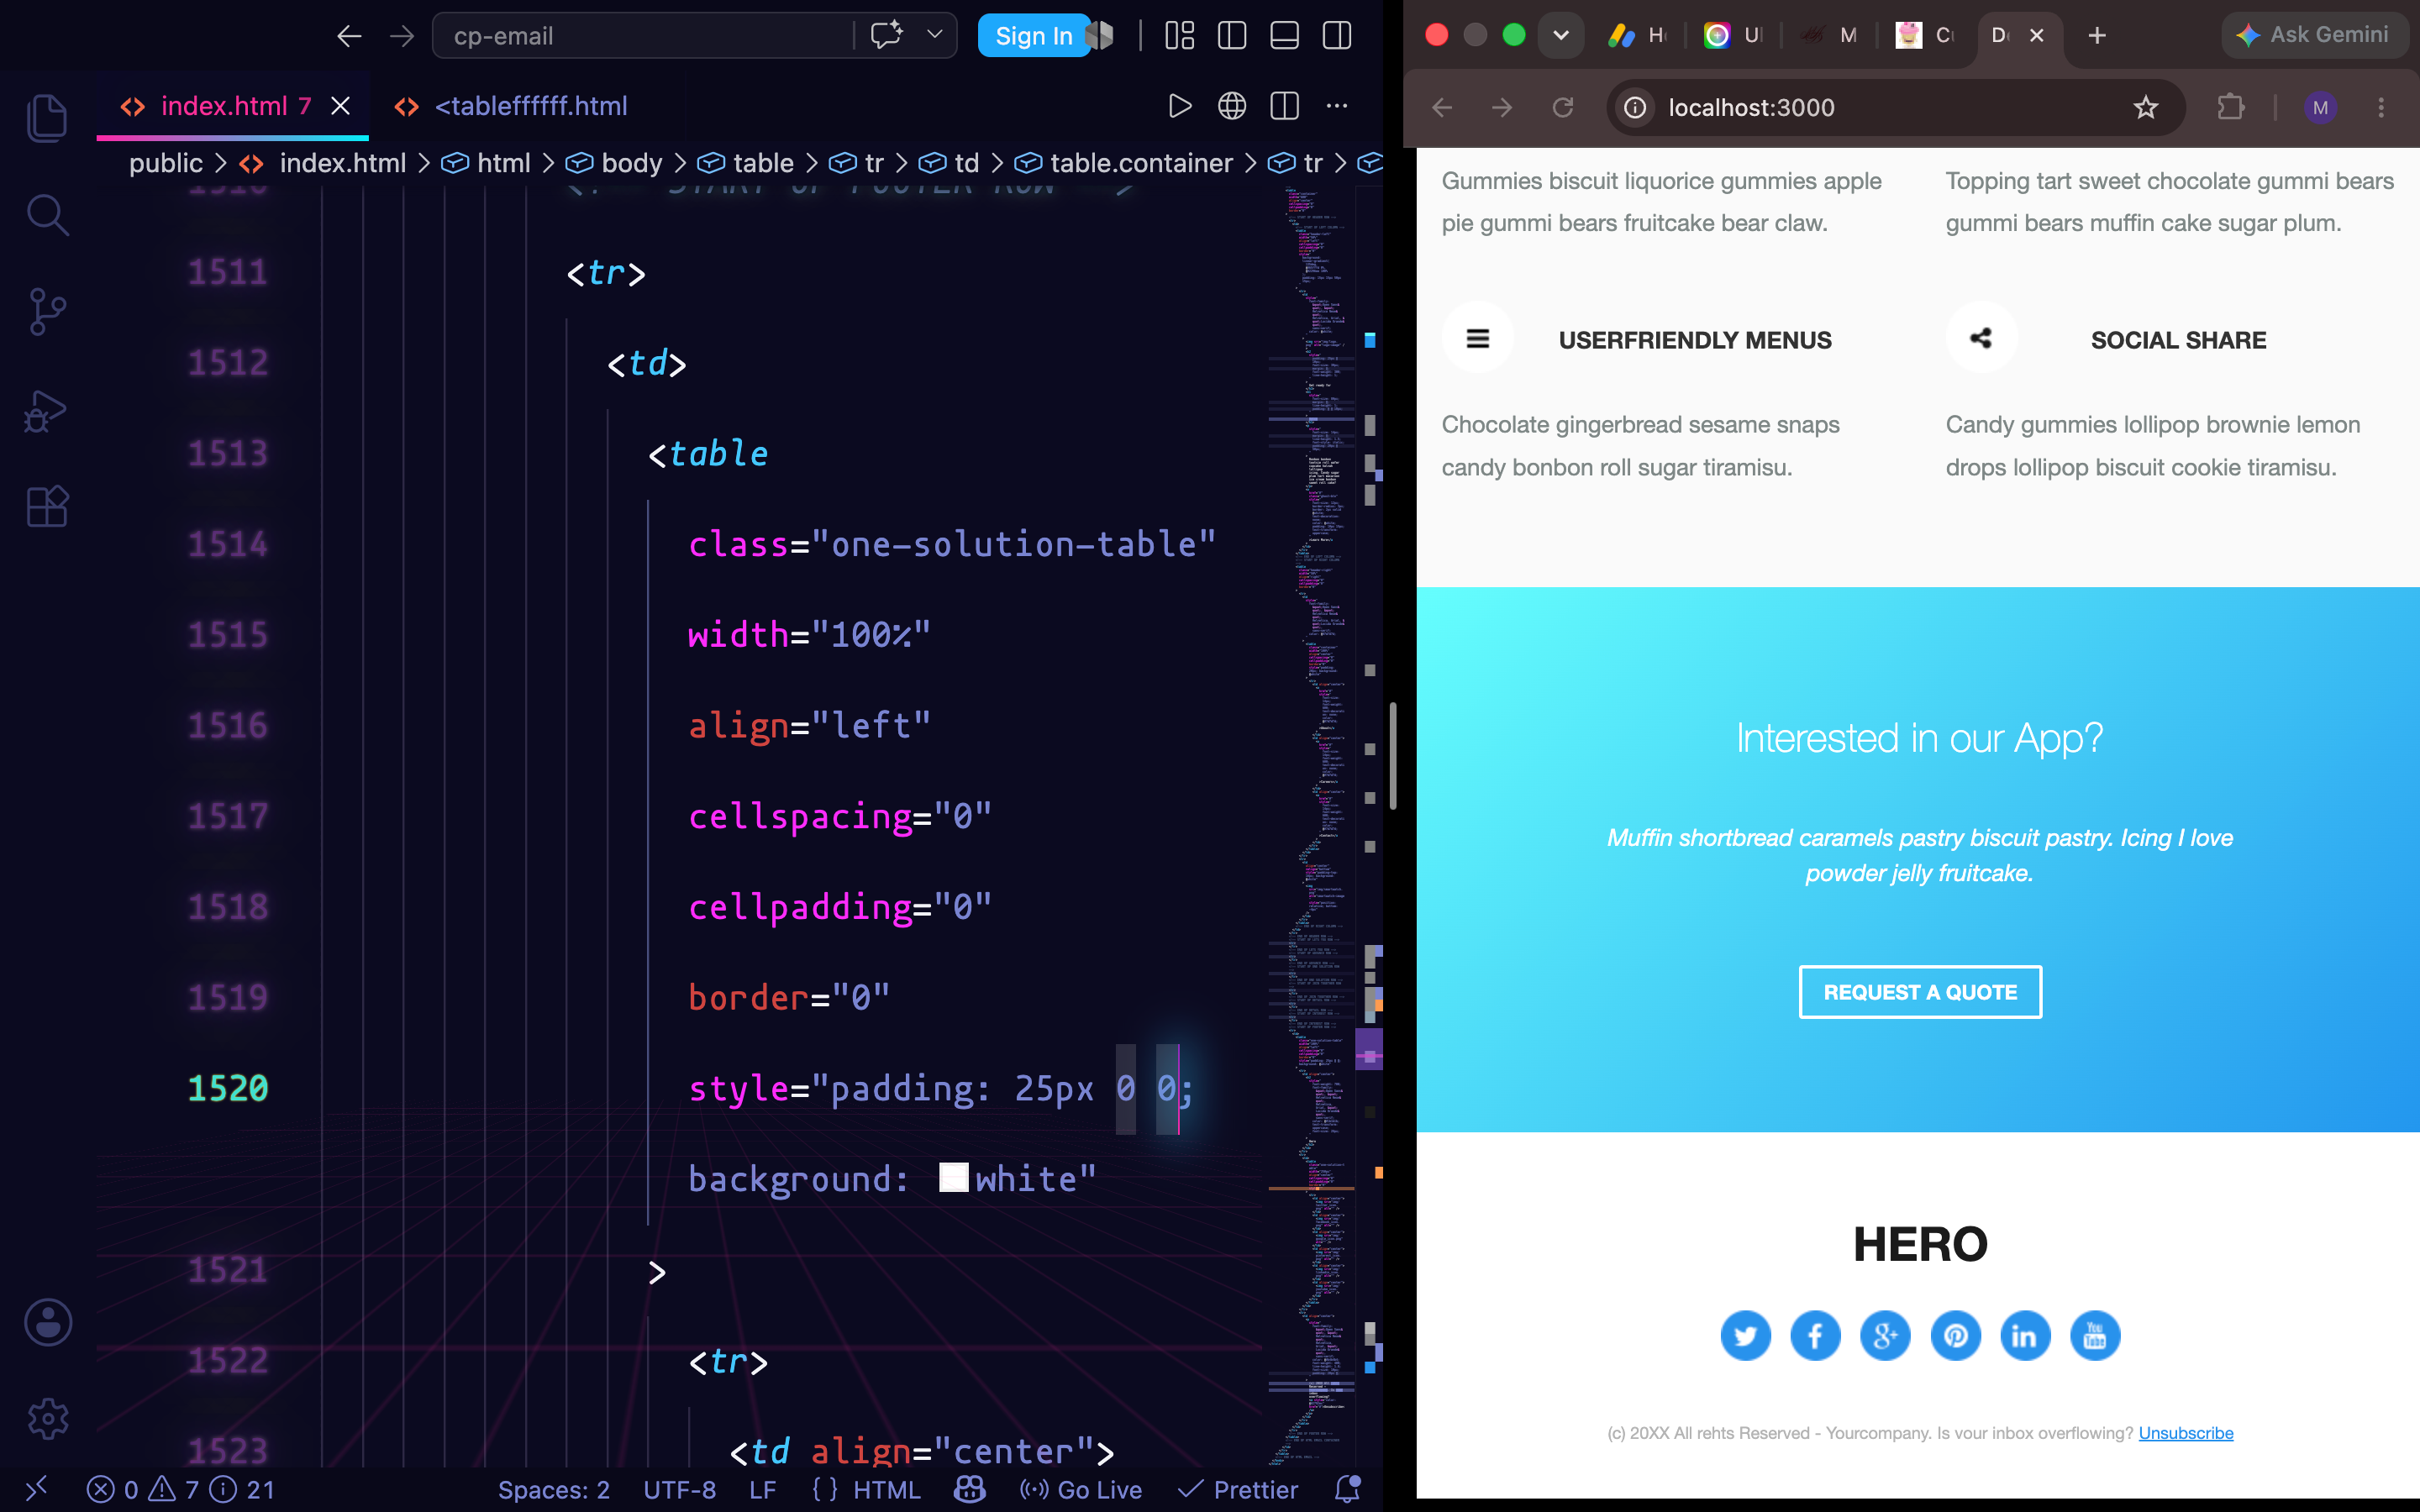Screen dimensions: 2420x1512
Task: Click the Prettier status item
Action: coord(1238,1490)
